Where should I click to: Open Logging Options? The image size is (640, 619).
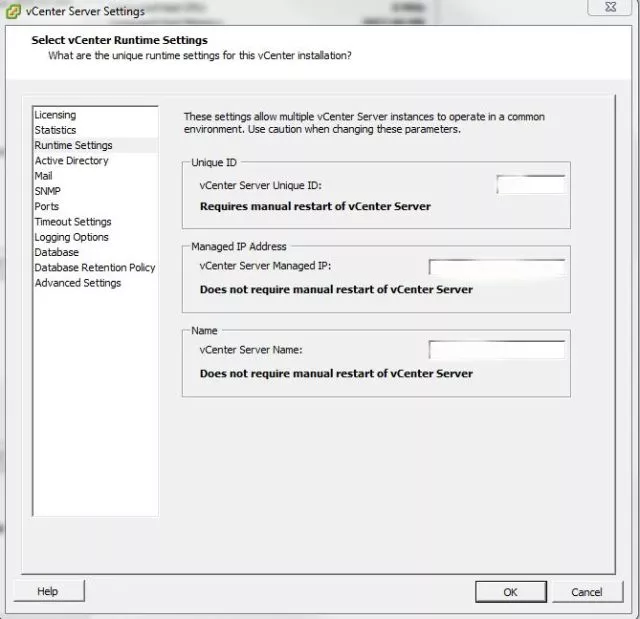point(96,237)
